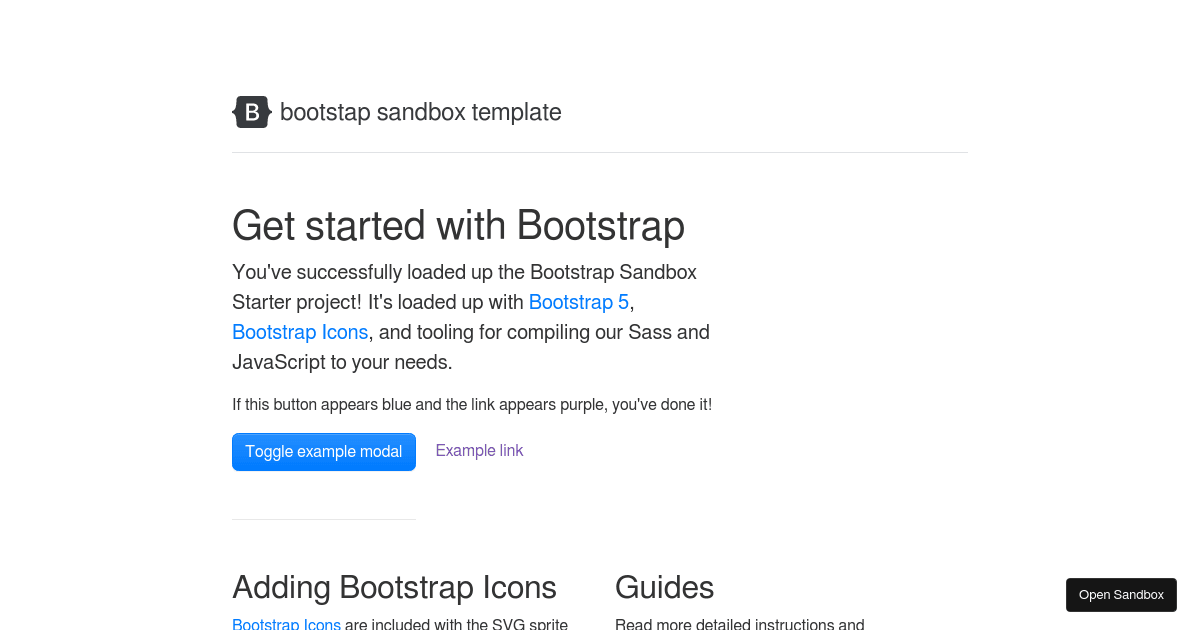Click the Get started with Bootstrap heading
Image resolution: width=1200 pixels, height=630 pixels.
point(458,226)
